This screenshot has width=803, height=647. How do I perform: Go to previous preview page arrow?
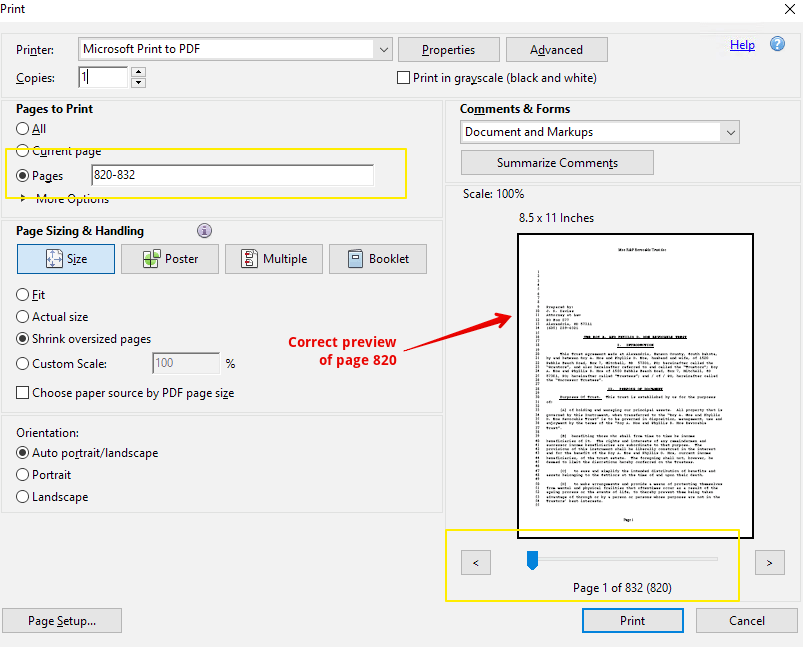(475, 562)
